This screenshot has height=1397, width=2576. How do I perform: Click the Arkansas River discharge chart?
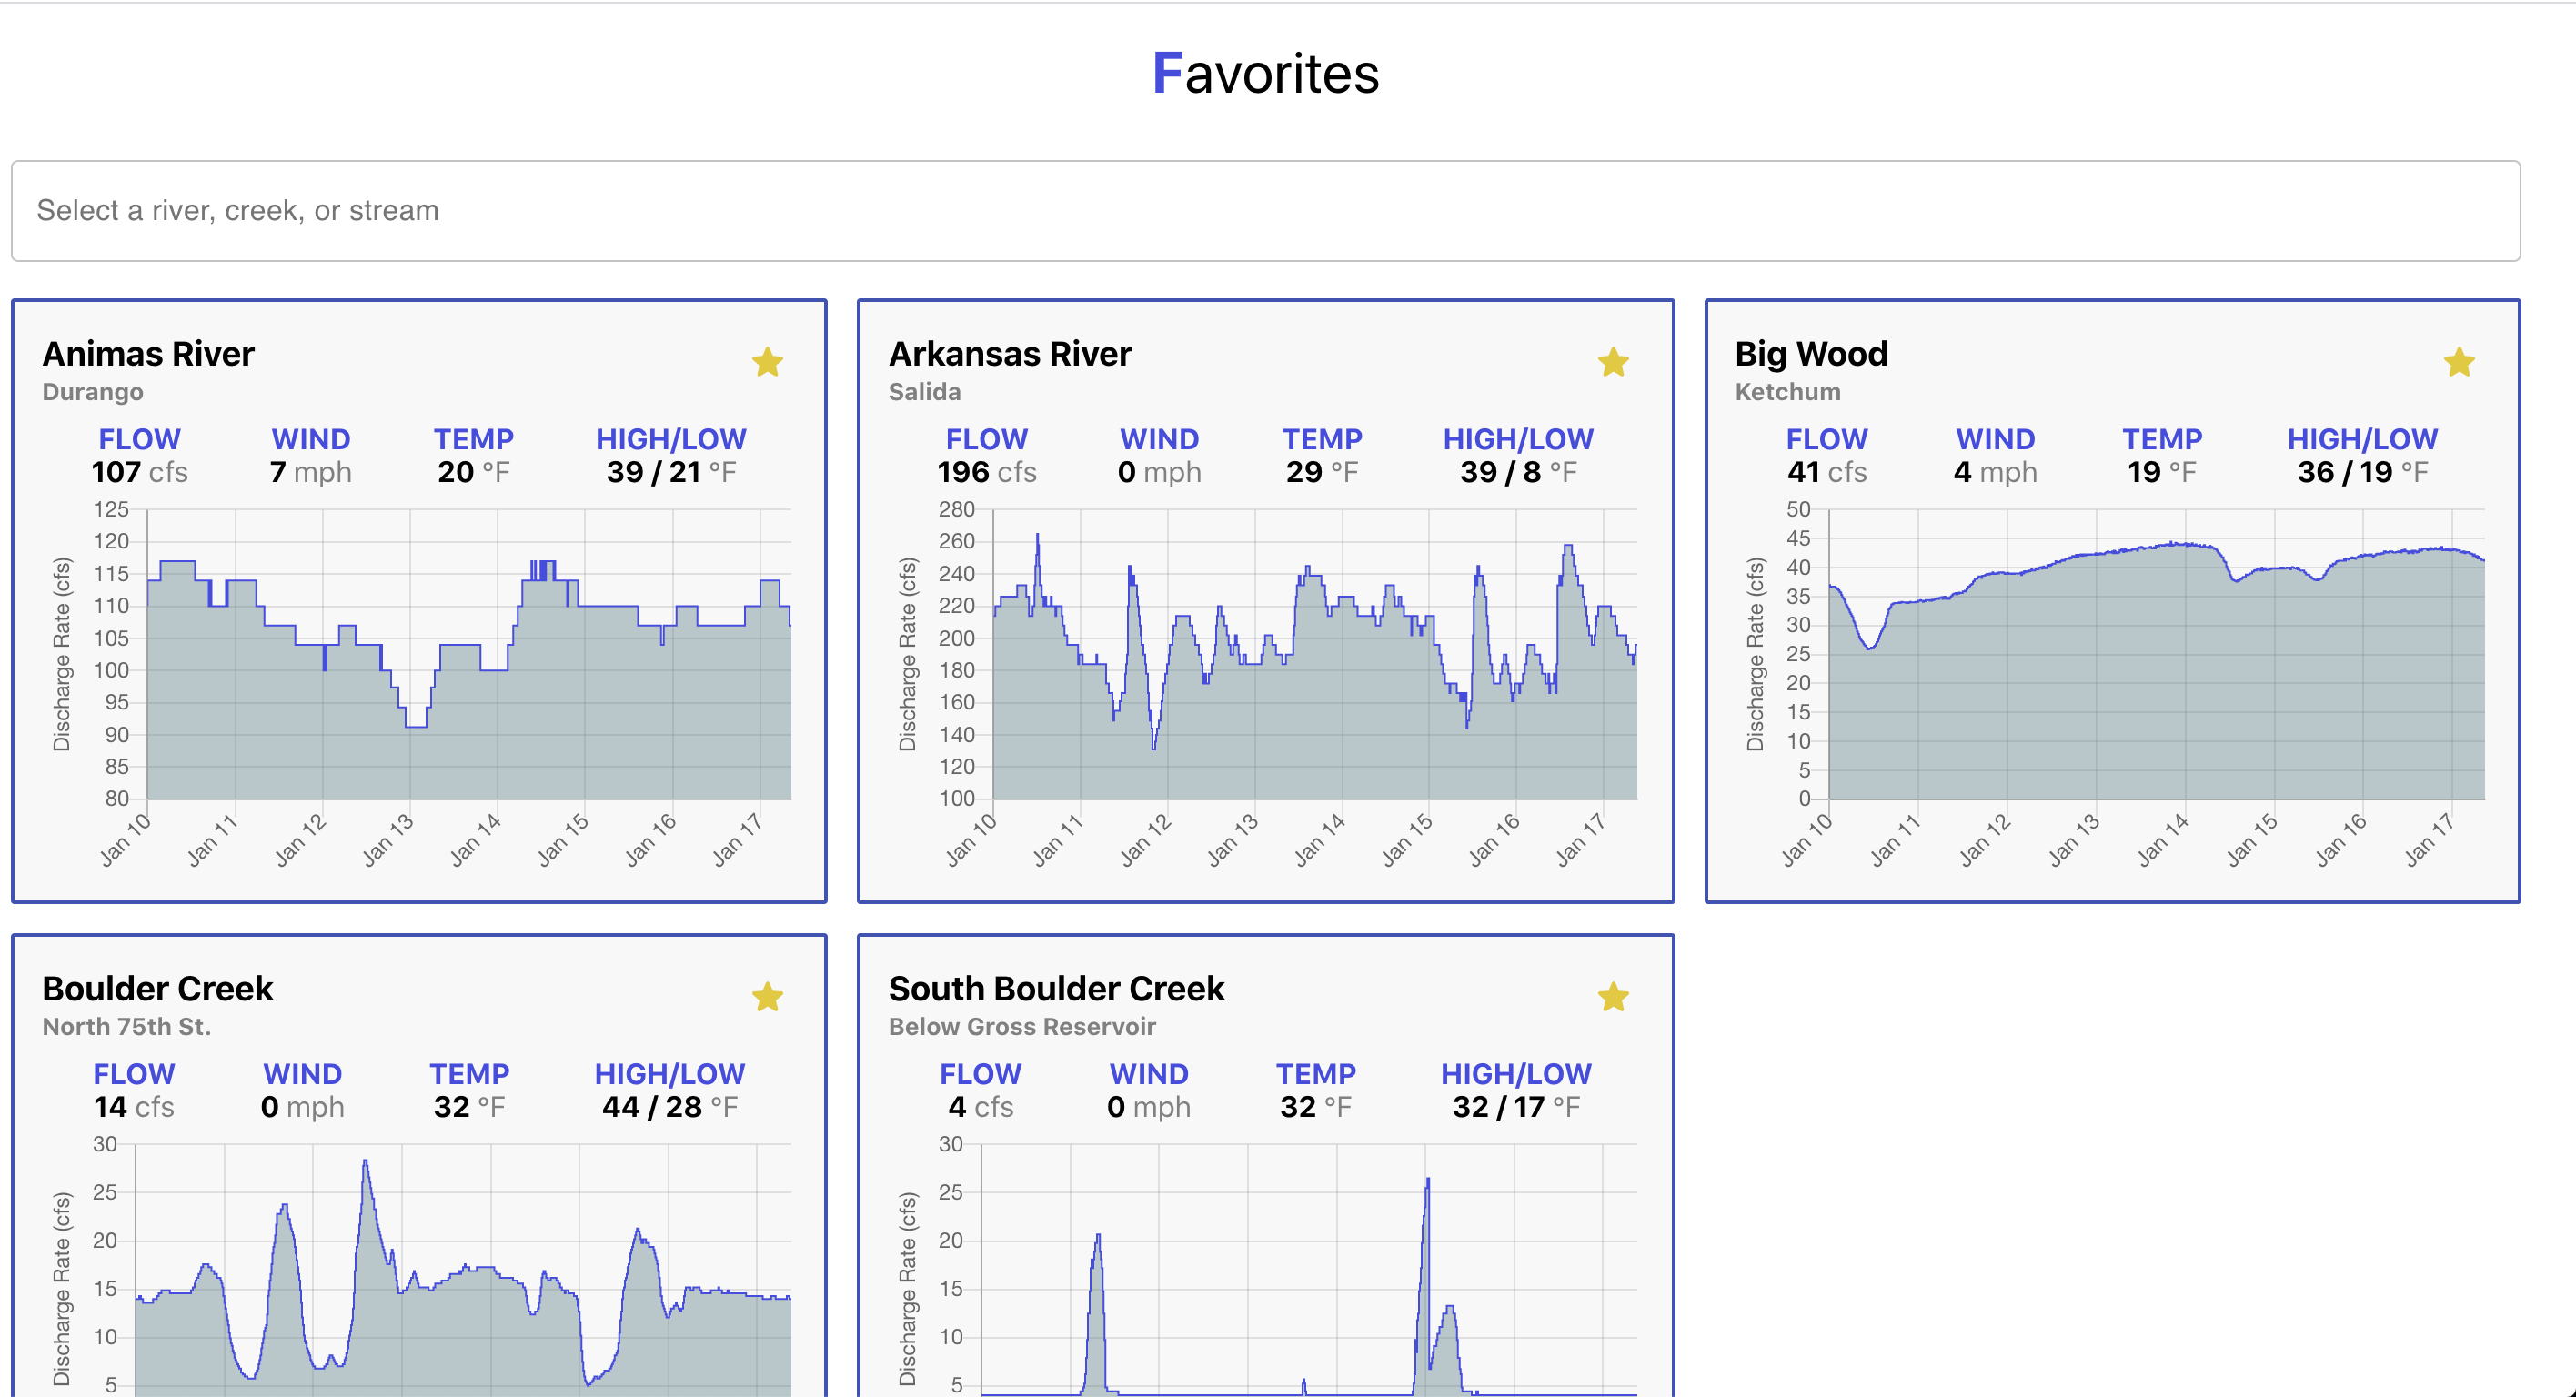click(x=1314, y=655)
